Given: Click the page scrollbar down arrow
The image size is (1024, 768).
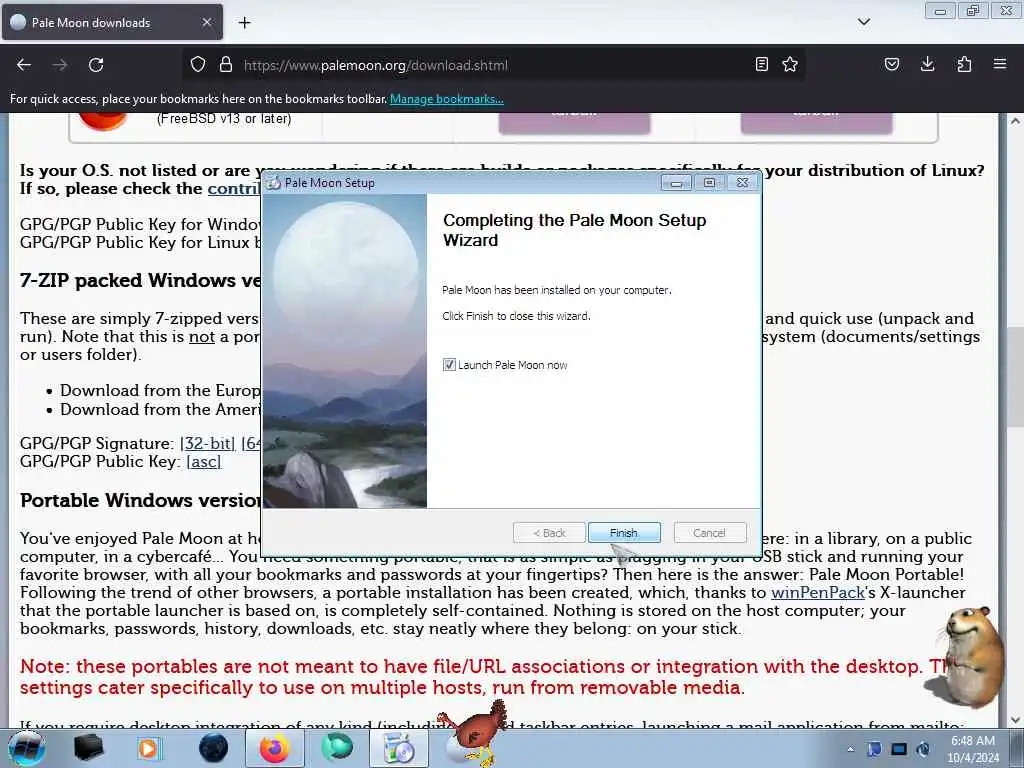Looking at the screenshot, I should [1014, 721].
